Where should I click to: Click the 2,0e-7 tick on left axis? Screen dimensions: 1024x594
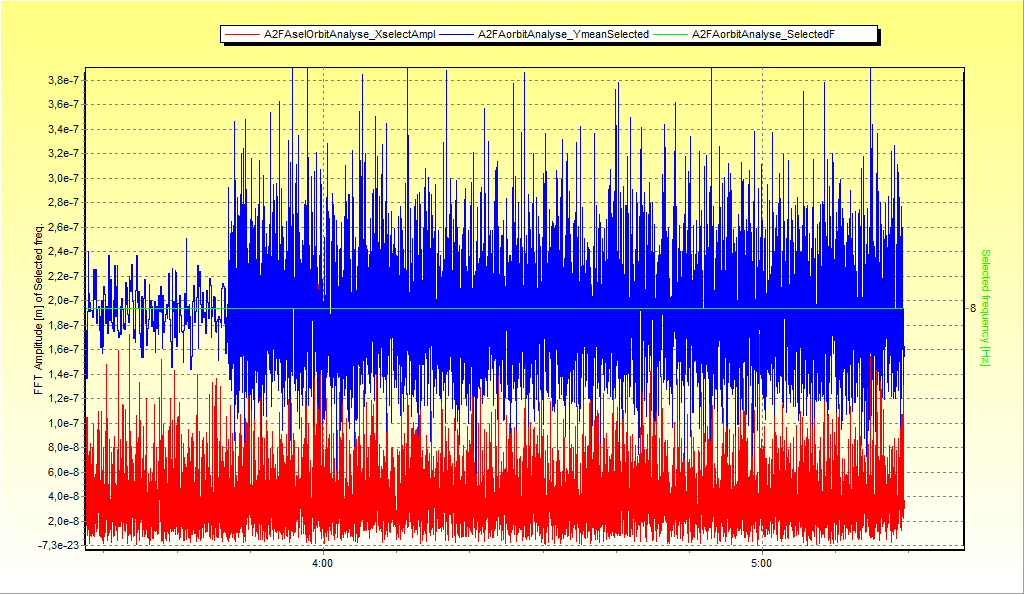tap(58, 300)
